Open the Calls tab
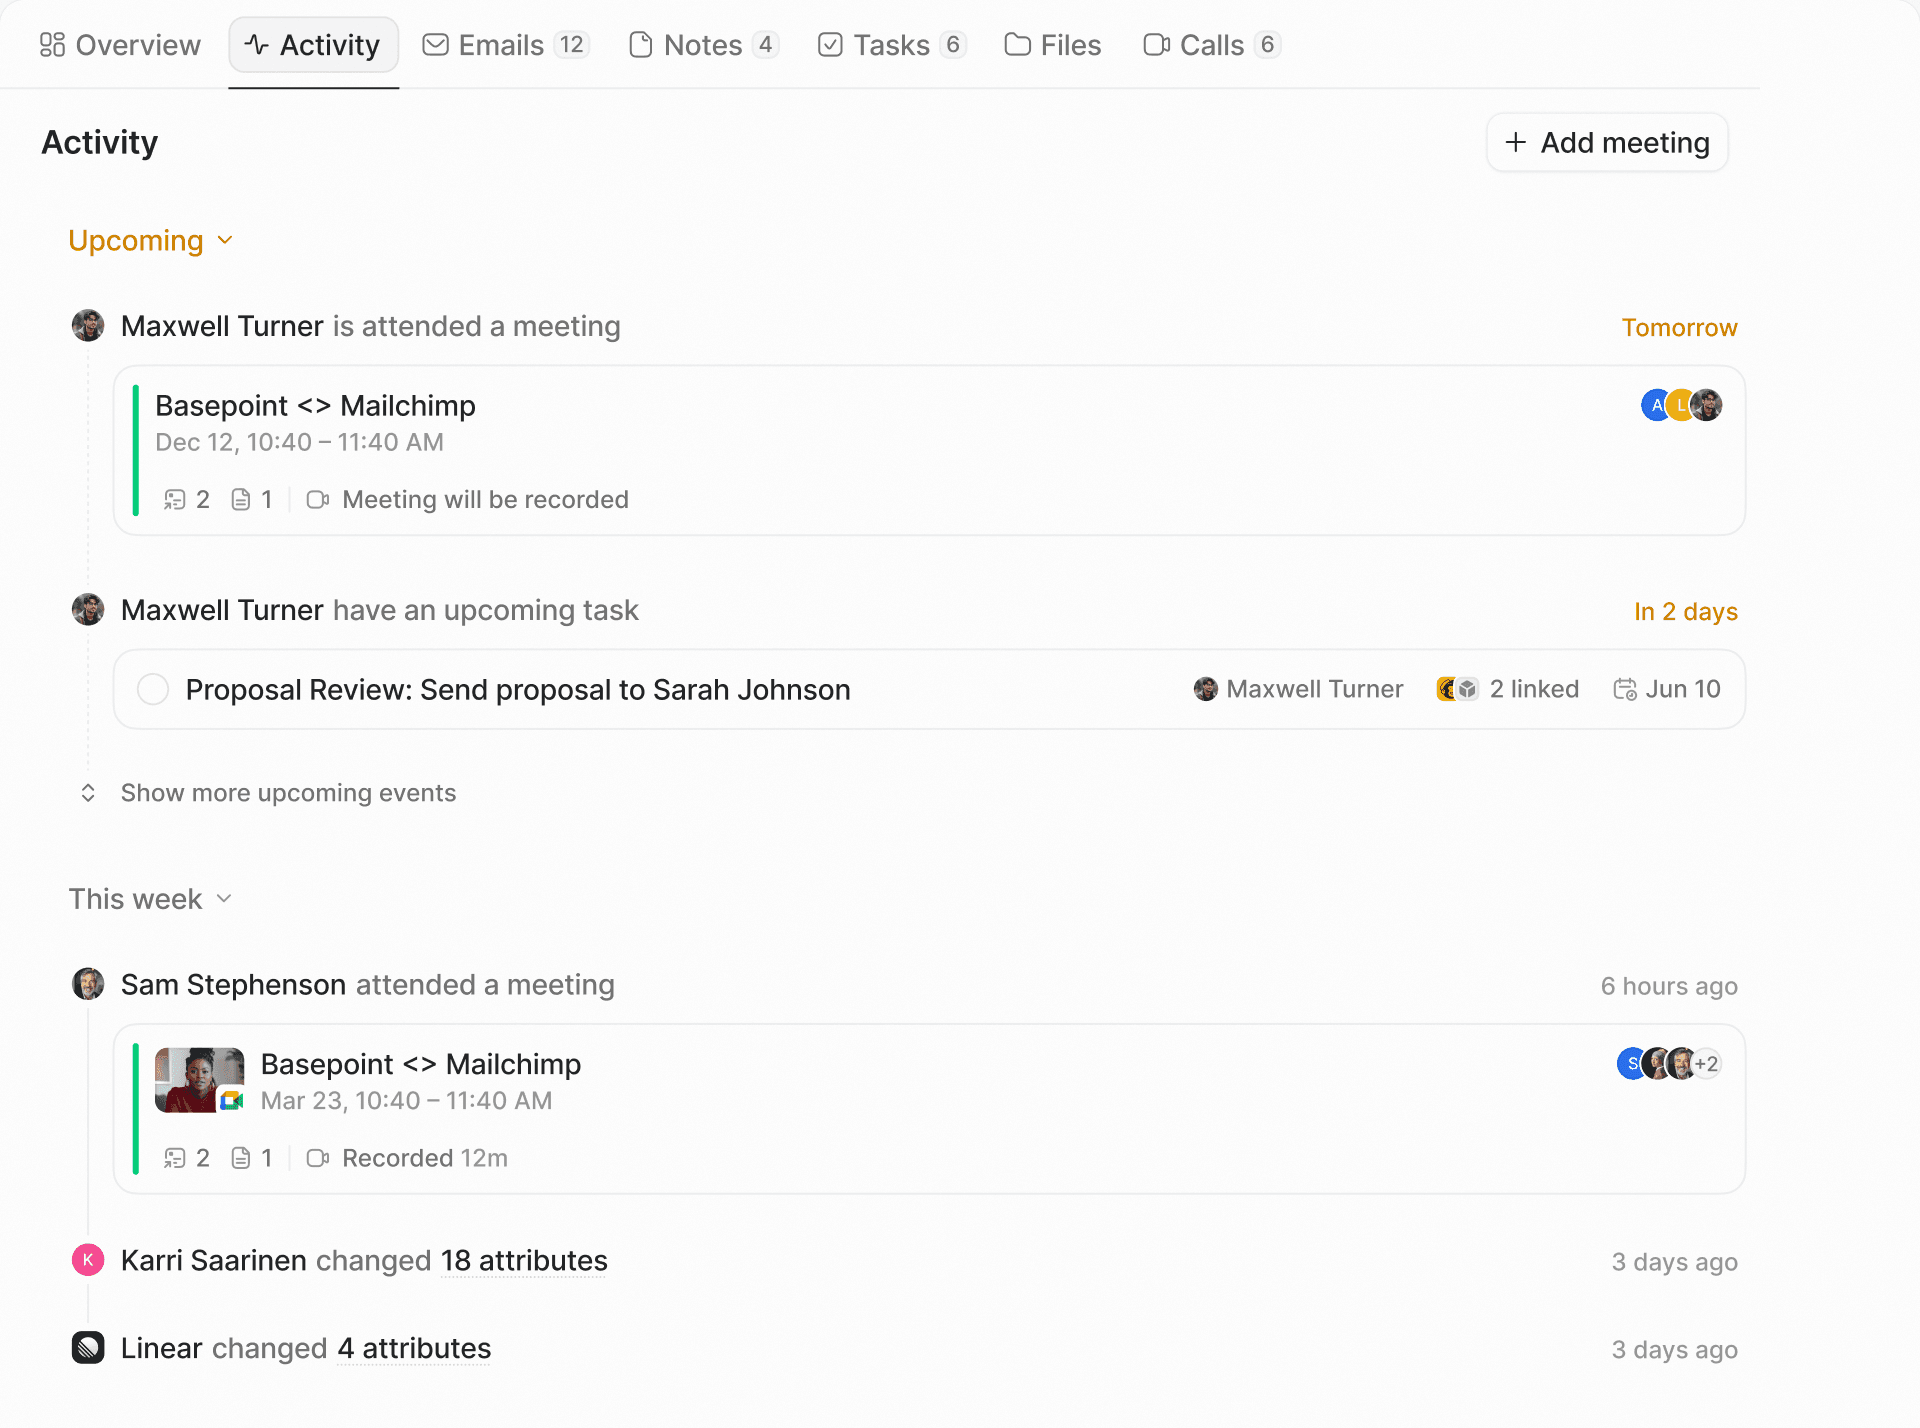1920x1428 pixels. pyautogui.click(x=1211, y=45)
